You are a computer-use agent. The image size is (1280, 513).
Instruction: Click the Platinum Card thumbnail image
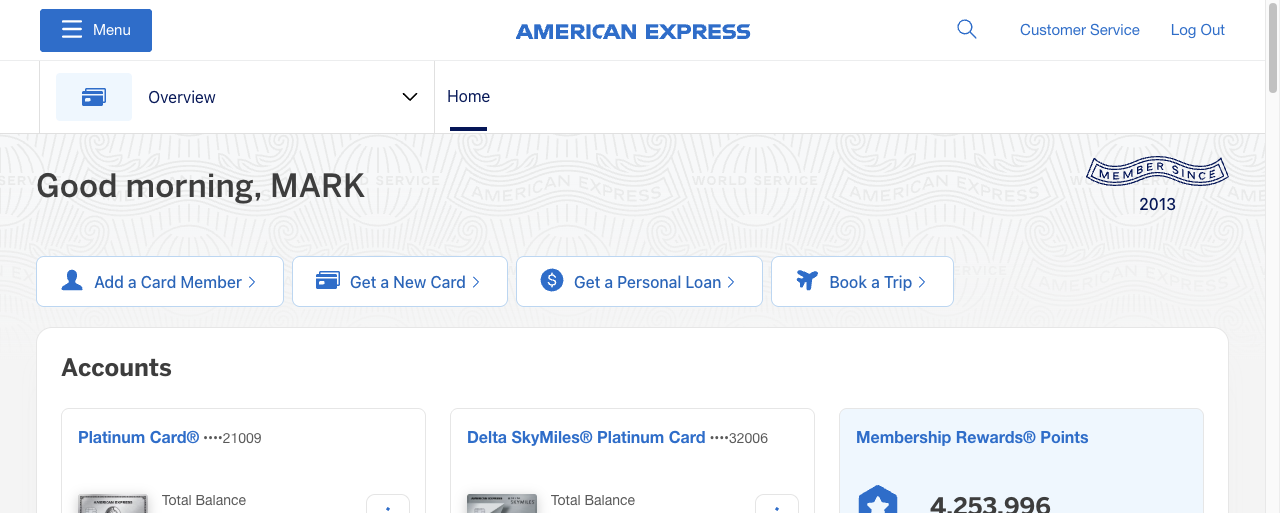point(113,503)
